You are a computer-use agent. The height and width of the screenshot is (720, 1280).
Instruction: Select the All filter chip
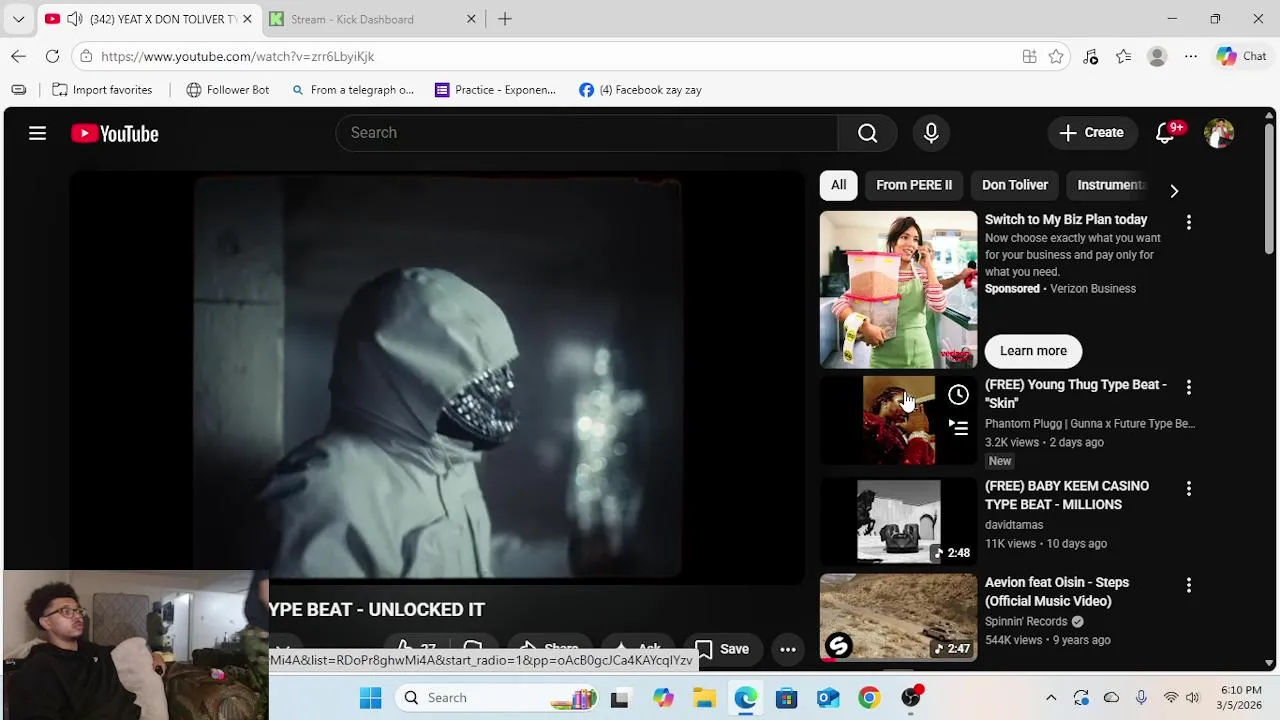pyautogui.click(x=838, y=185)
